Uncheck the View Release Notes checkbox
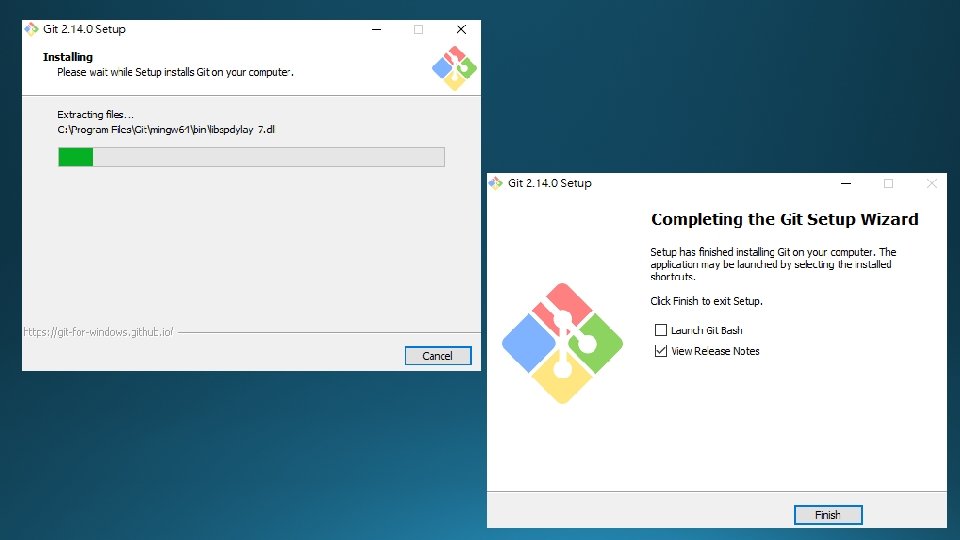The width and height of the screenshot is (960, 540). [661, 351]
